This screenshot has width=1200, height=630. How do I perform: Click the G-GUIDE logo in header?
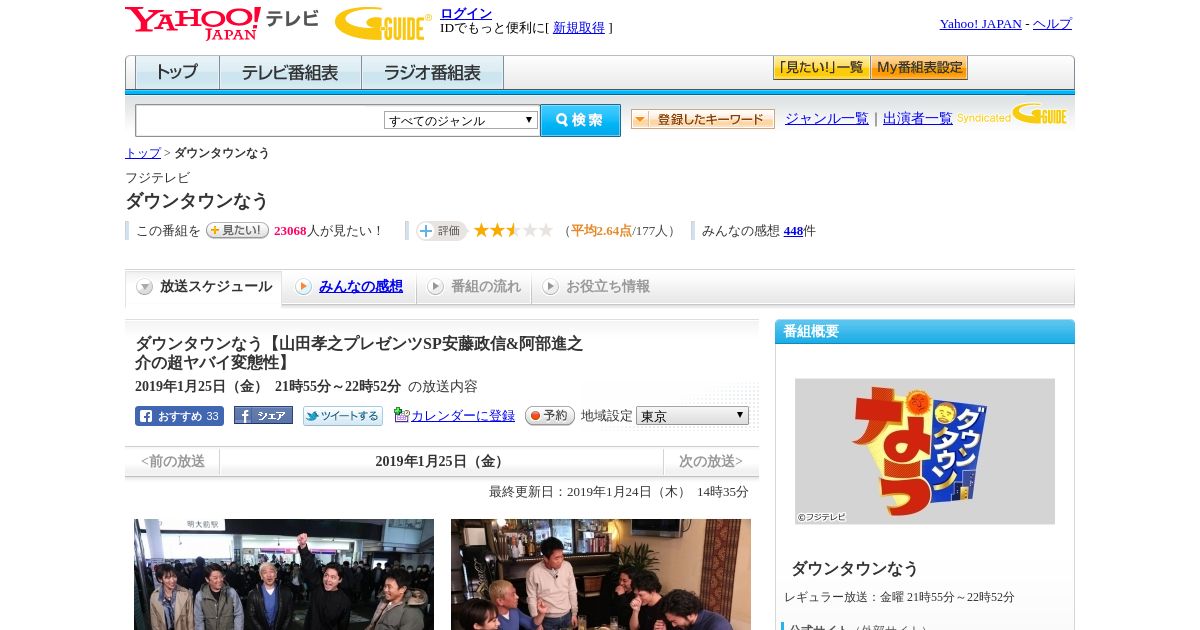383,23
